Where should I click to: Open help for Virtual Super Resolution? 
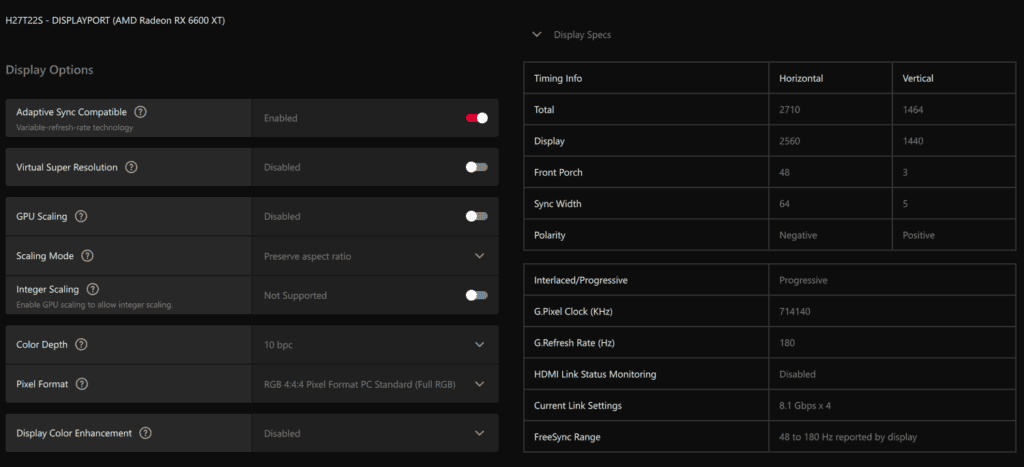coord(131,167)
